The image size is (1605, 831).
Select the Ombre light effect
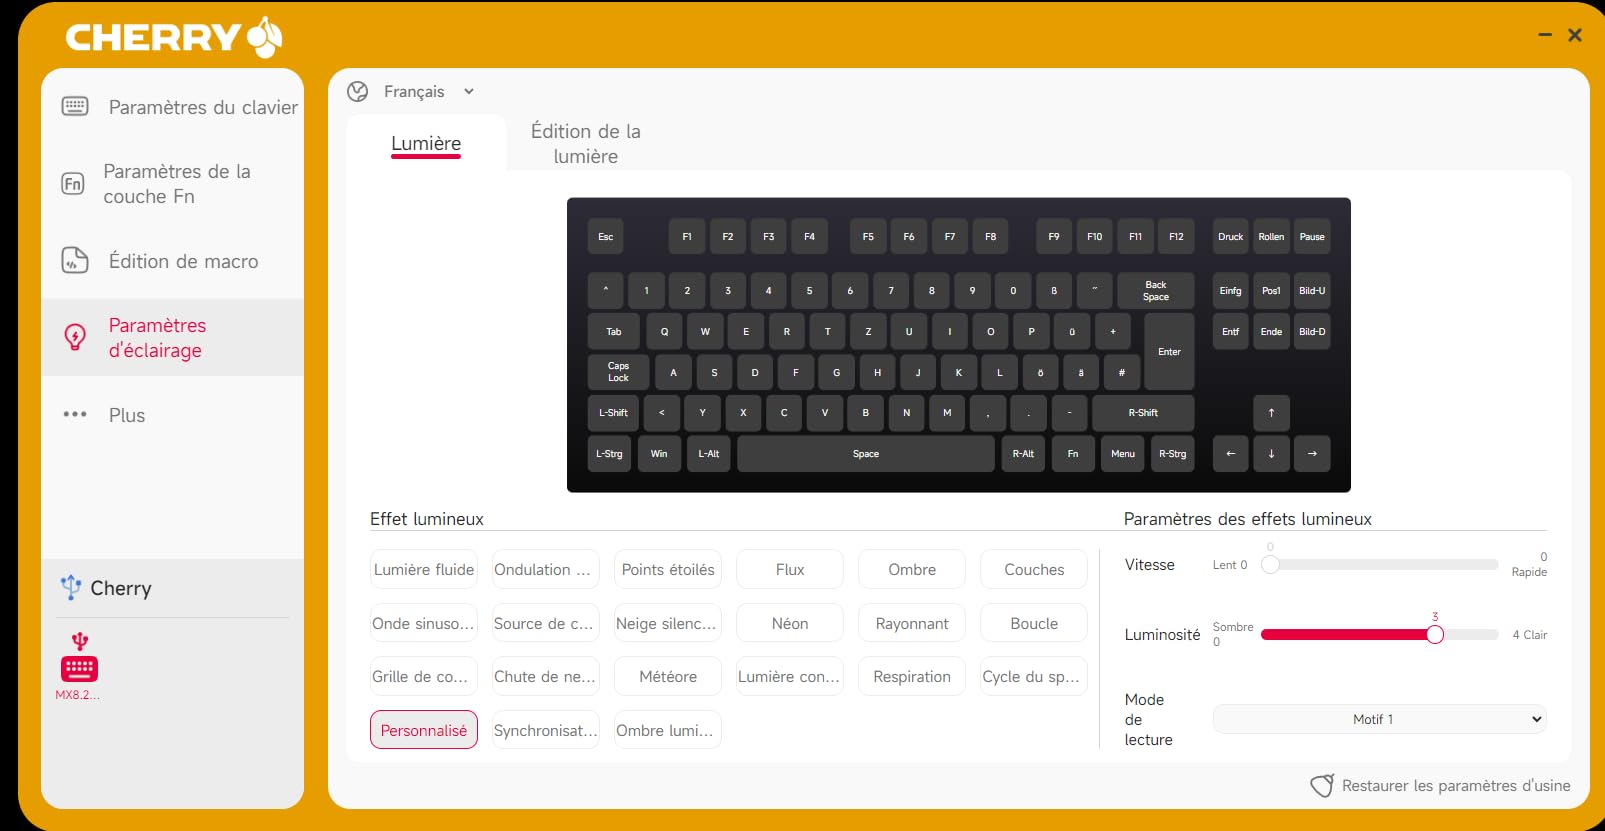click(912, 569)
